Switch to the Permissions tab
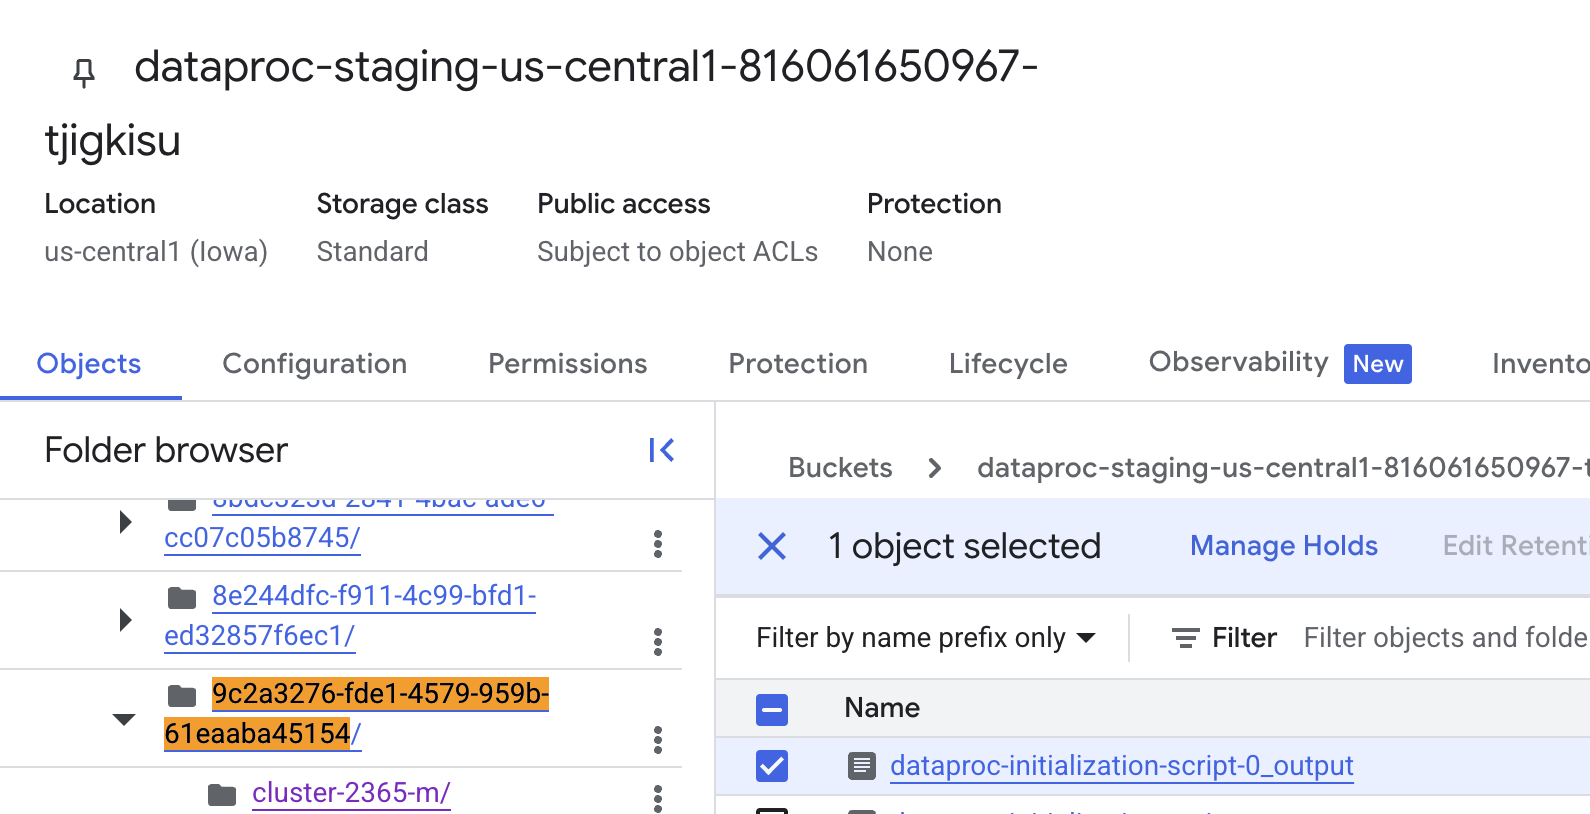The width and height of the screenshot is (1590, 814). (x=567, y=364)
